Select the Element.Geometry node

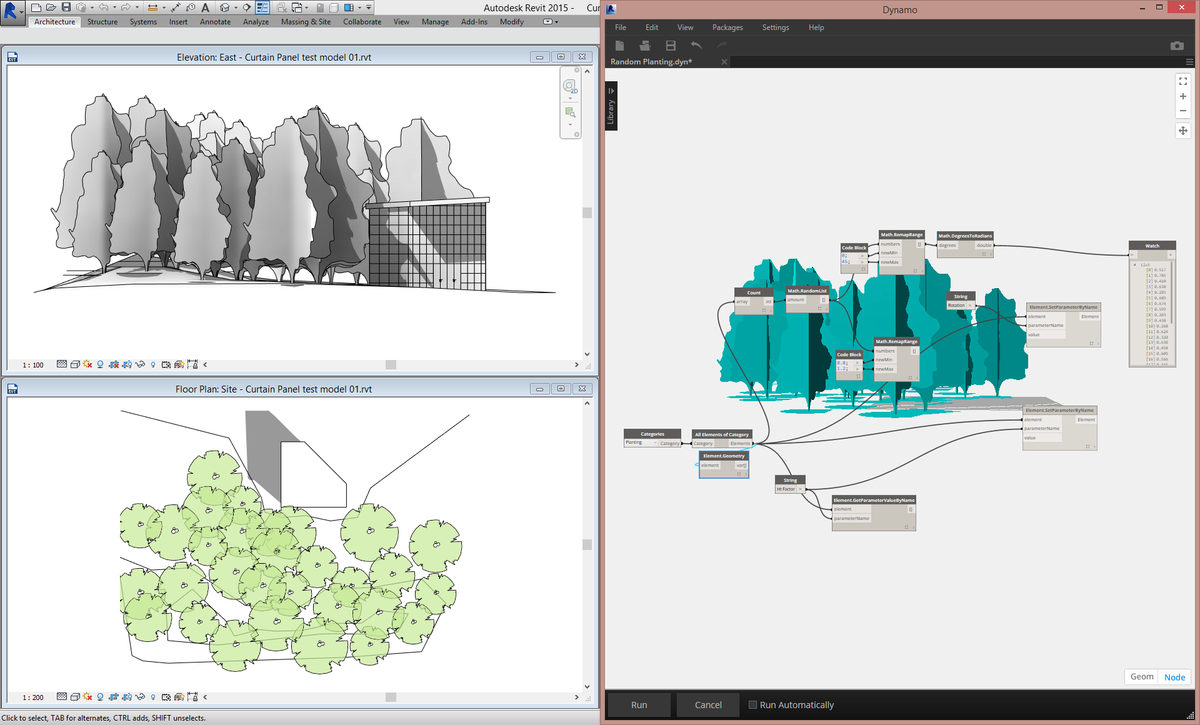[x=723, y=465]
